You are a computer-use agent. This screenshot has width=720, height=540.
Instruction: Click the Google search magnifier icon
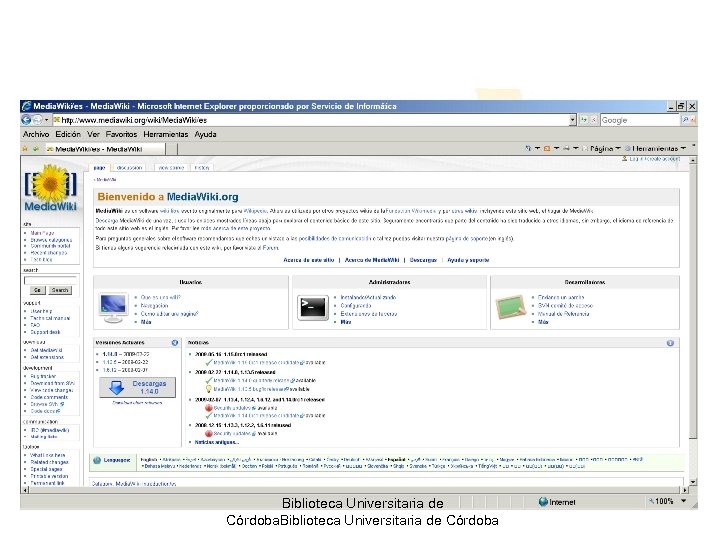[x=686, y=120]
